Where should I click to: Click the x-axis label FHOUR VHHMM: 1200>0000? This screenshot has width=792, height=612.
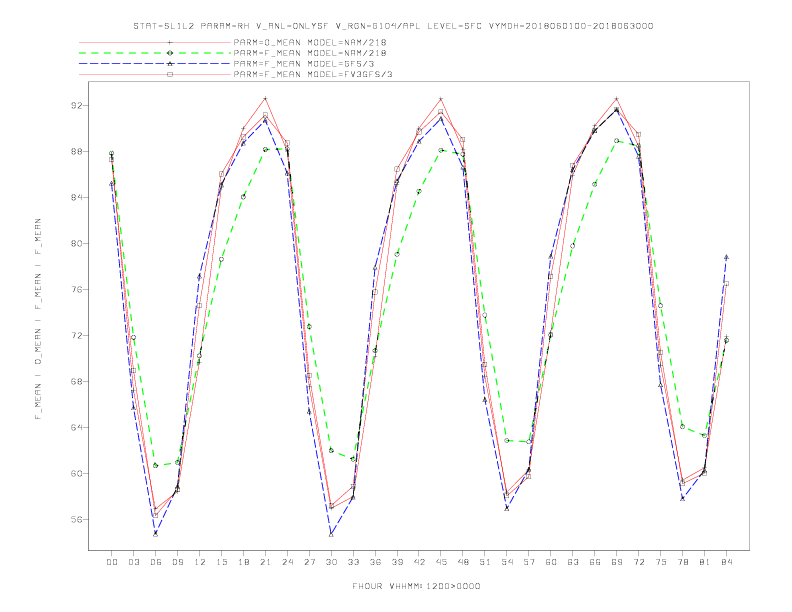point(416,586)
